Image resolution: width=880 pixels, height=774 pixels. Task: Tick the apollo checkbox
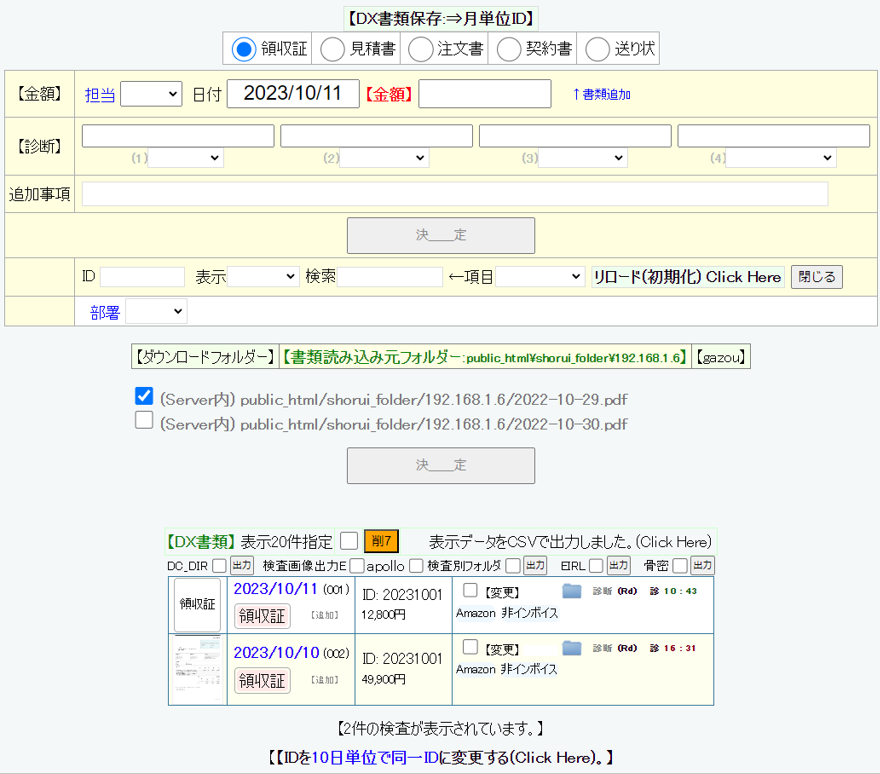[416, 566]
